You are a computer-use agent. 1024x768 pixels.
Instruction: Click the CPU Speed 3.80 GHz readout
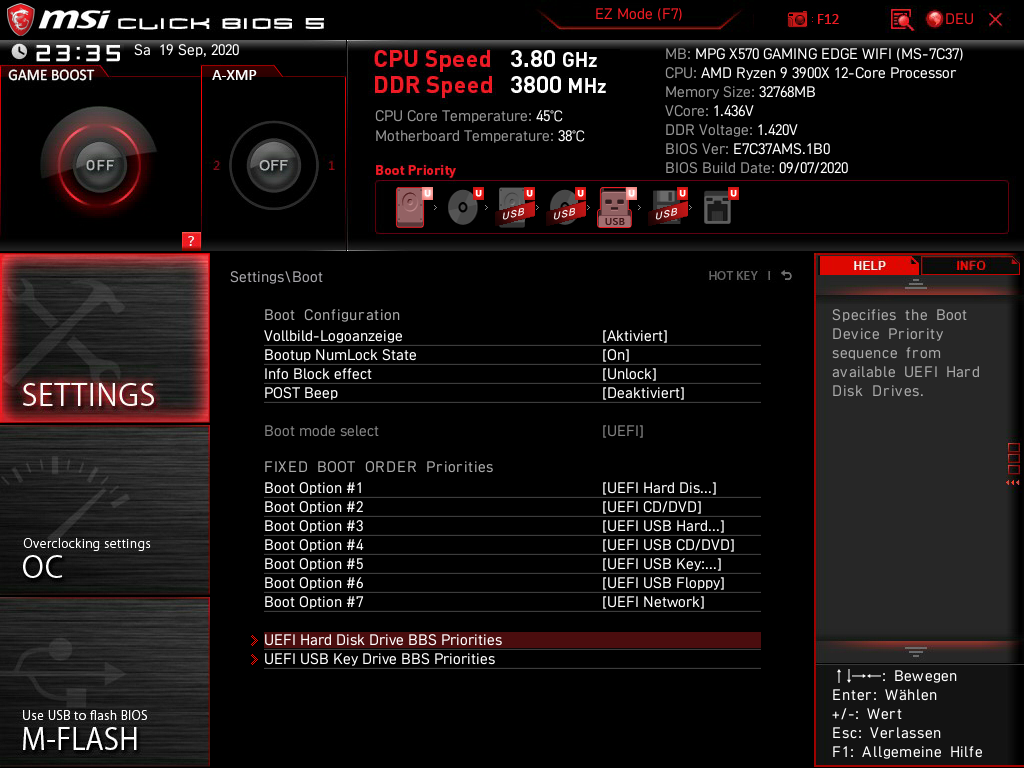[485, 59]
